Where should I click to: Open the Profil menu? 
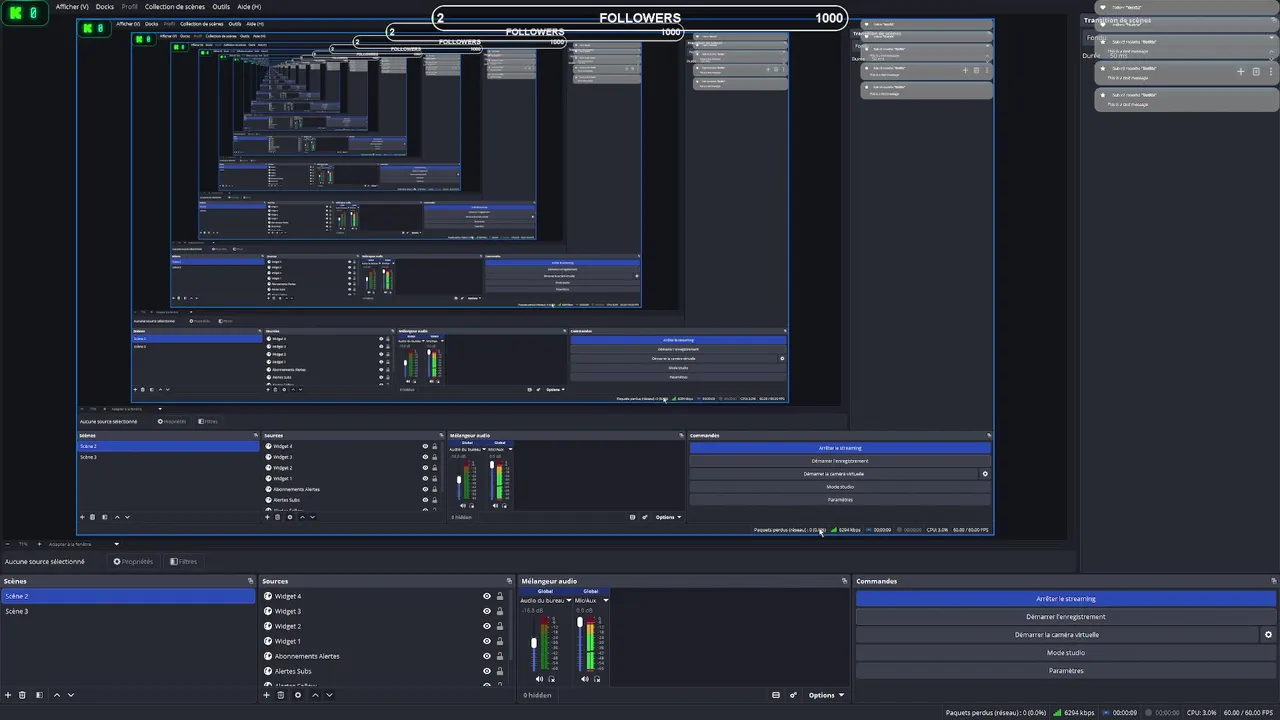pyautogui.click(x=130, y=7)
